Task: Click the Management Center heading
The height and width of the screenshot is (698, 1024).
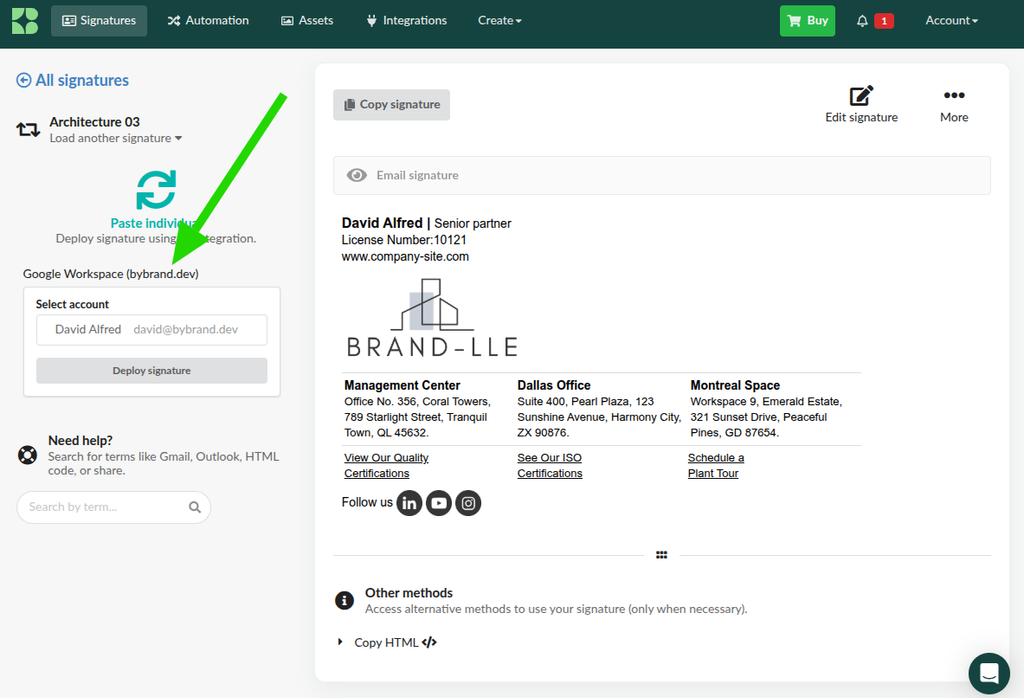Action: coord(402,385)
